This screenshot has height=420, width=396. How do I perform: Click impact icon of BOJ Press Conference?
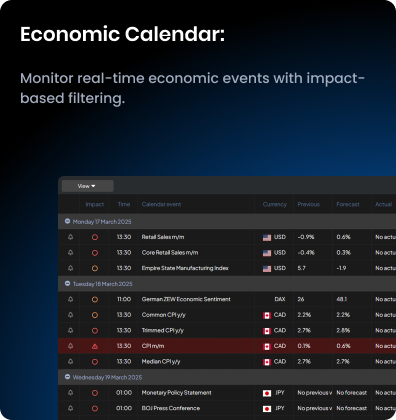click(x=95, y=408)
